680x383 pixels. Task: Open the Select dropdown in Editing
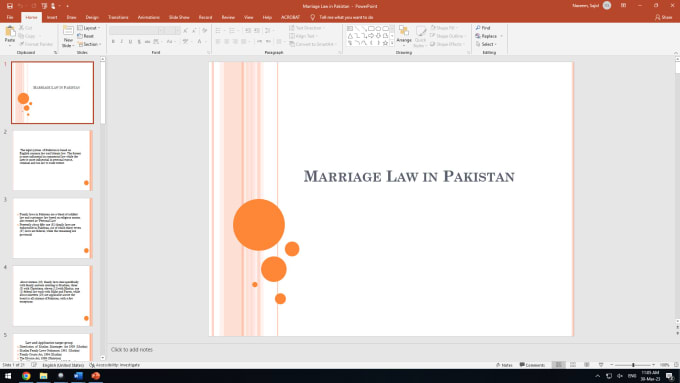[486, 44]
